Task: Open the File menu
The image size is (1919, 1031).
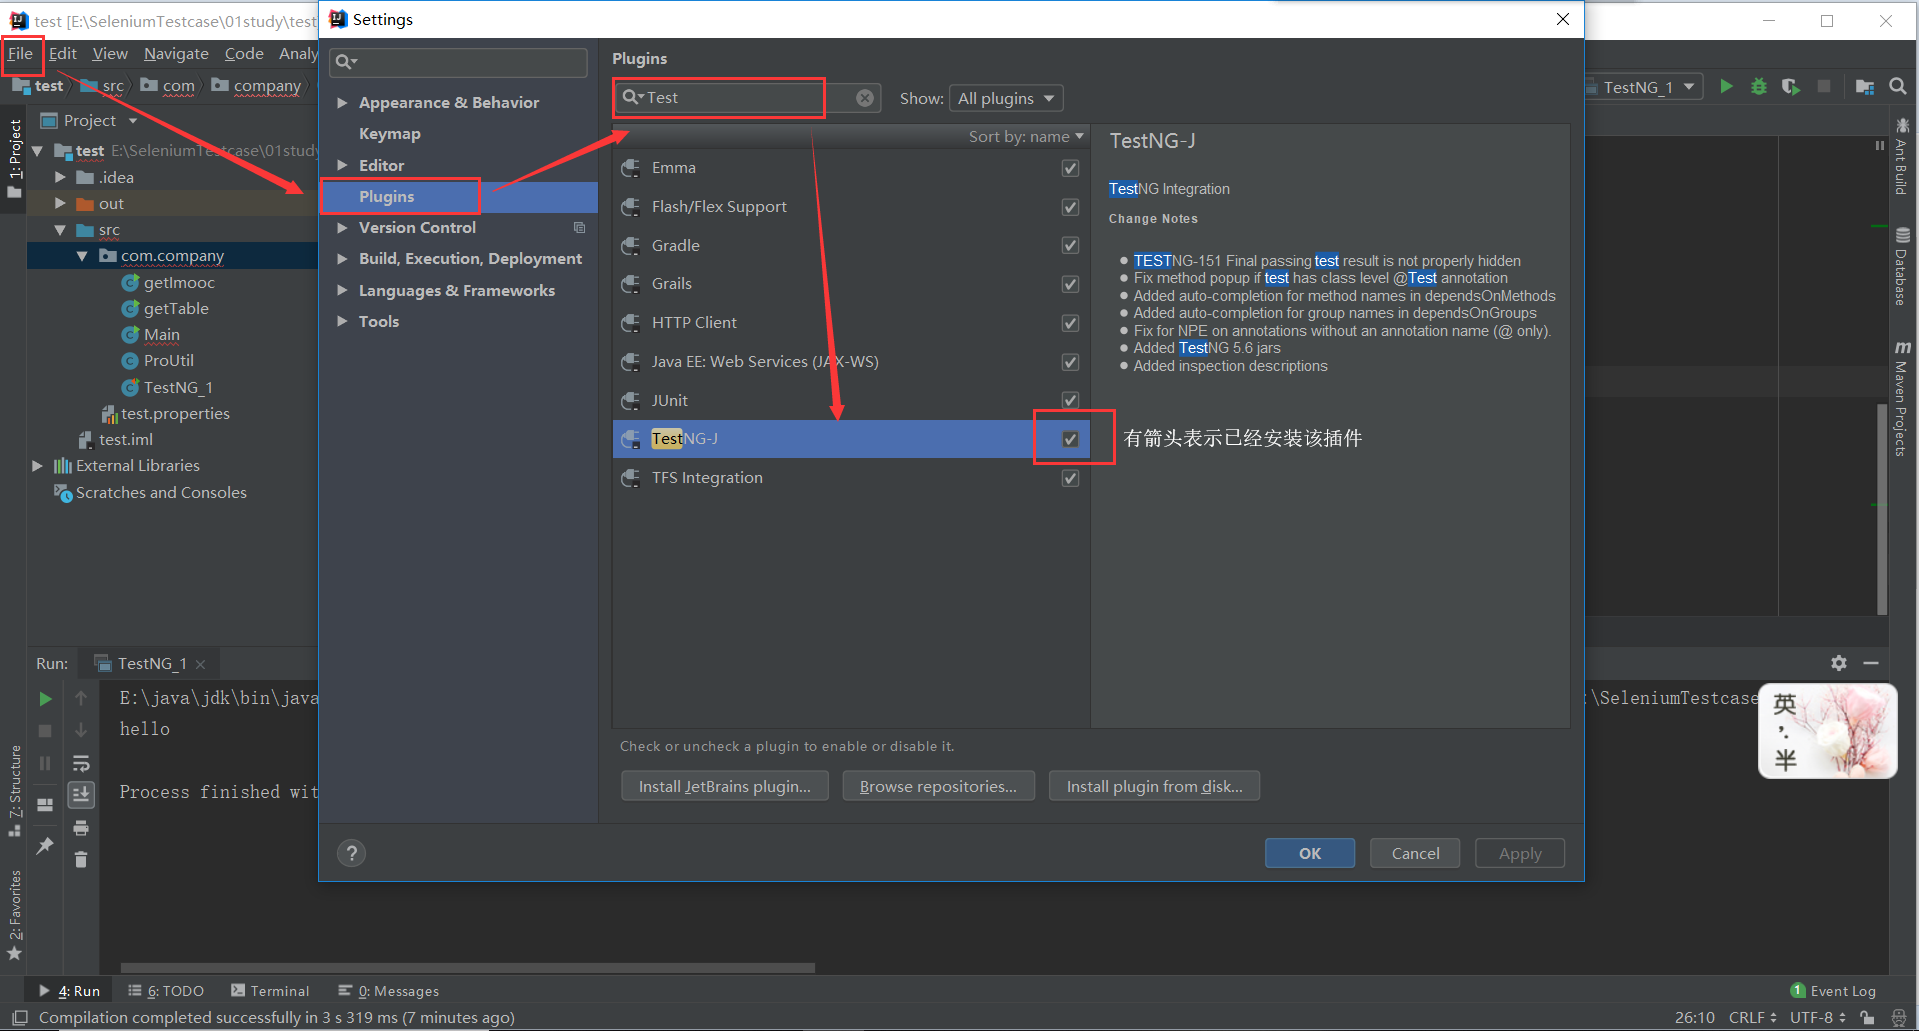Action: (x=21, y=54)
